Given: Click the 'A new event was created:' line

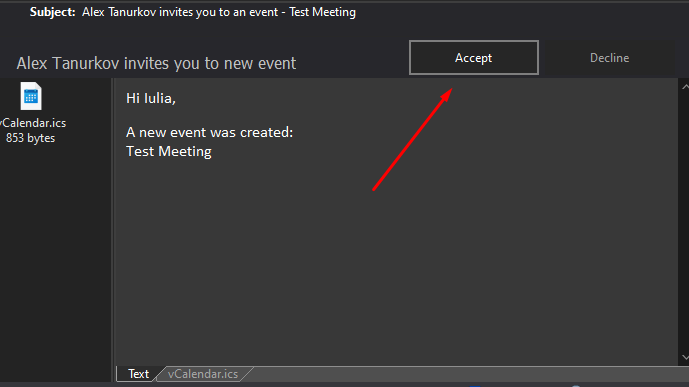Looking at the screenshot, I should point(210,132).
